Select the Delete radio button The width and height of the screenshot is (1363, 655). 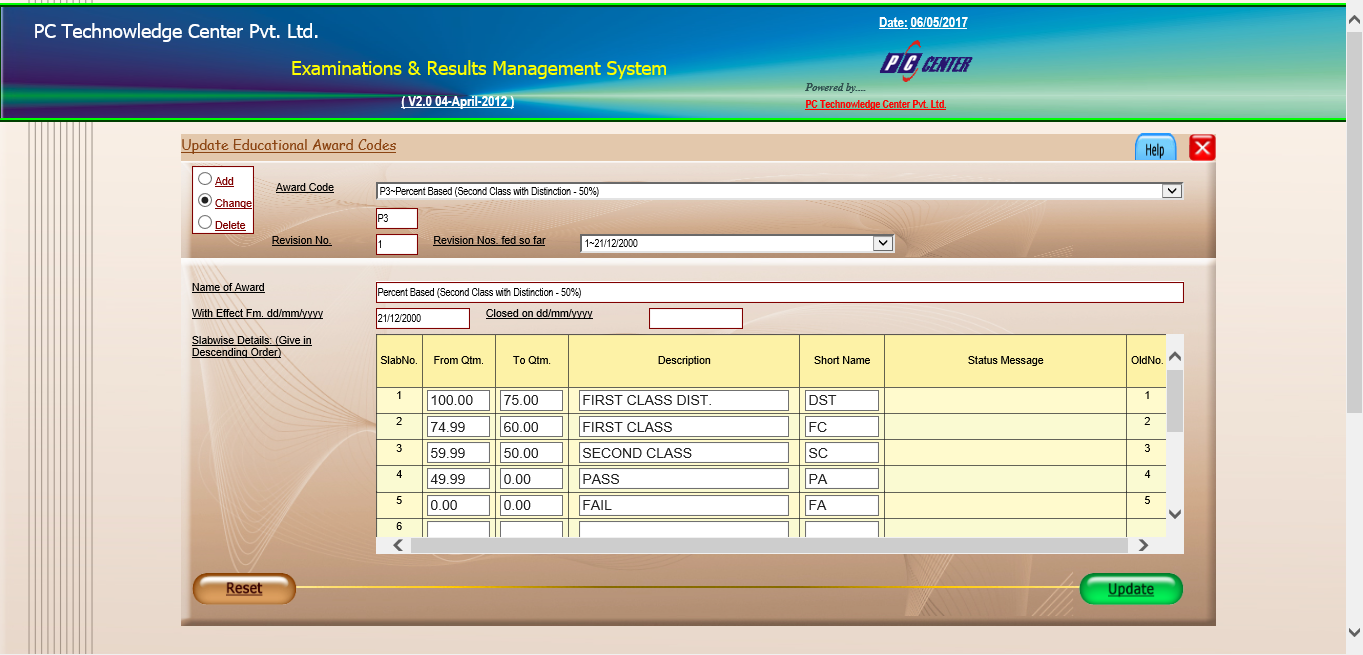[x=205, y=223]
